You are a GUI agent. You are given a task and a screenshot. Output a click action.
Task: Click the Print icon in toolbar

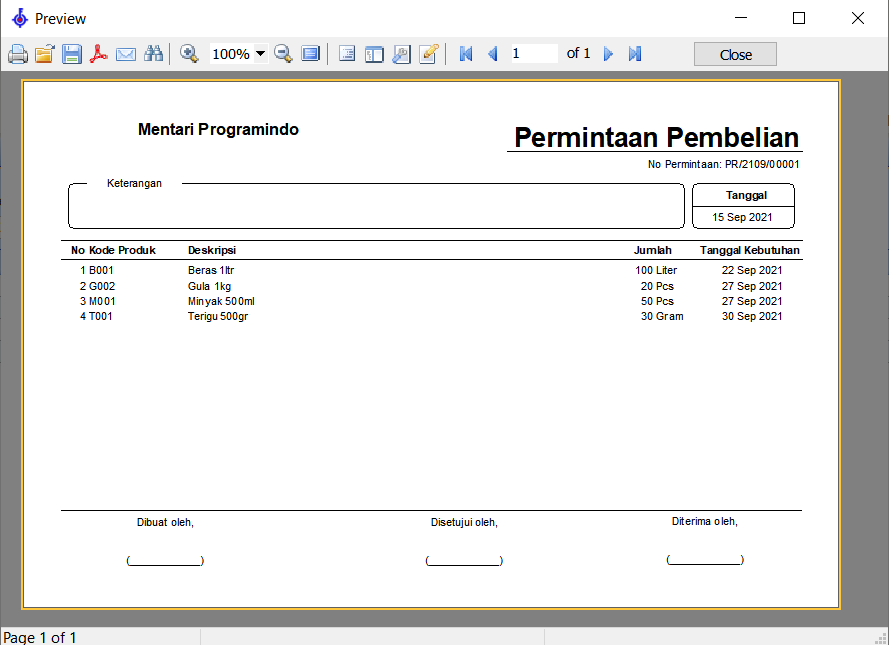pyautogui.click(x=18, y=54)
